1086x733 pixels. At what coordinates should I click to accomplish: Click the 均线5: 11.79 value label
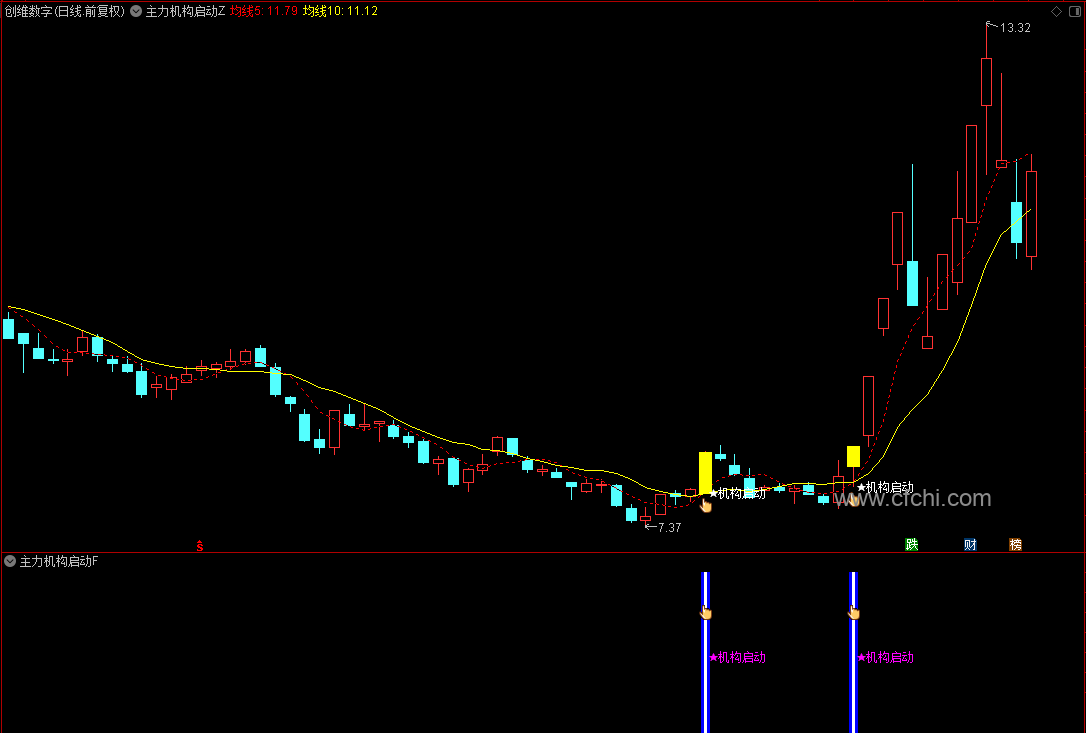(264, 11)
